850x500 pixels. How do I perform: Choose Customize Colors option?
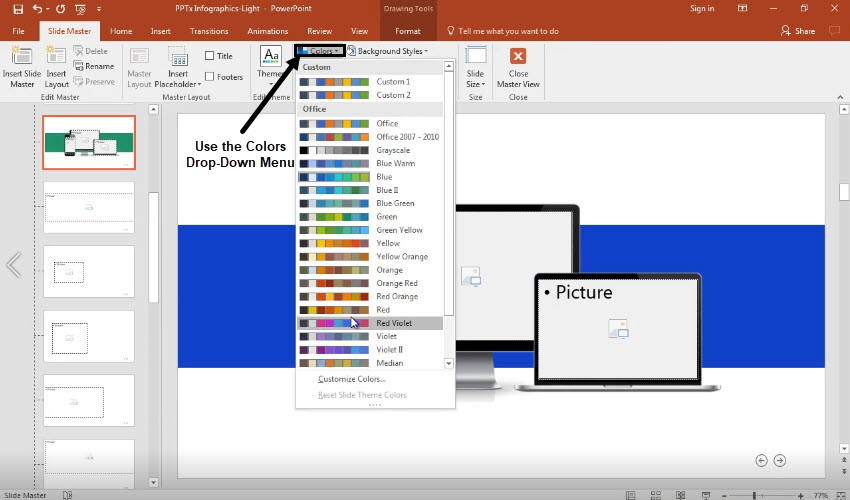pos(351,379)
